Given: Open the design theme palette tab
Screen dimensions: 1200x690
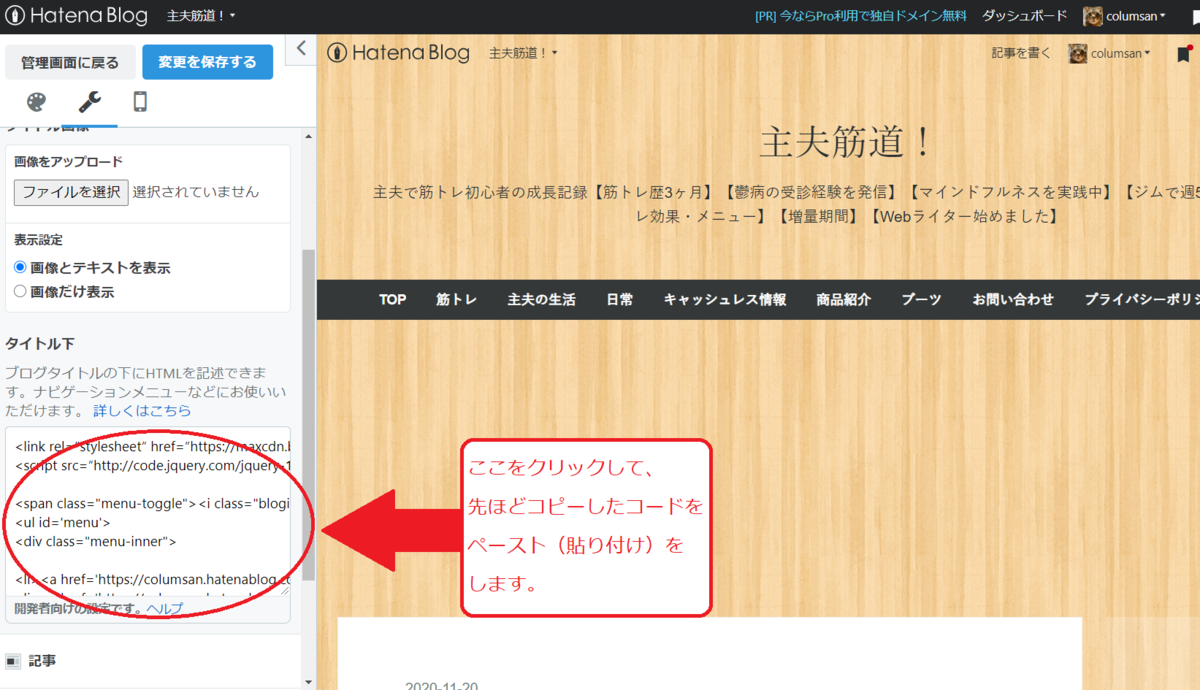Looking at the screenshot, I should coord(36,102).
